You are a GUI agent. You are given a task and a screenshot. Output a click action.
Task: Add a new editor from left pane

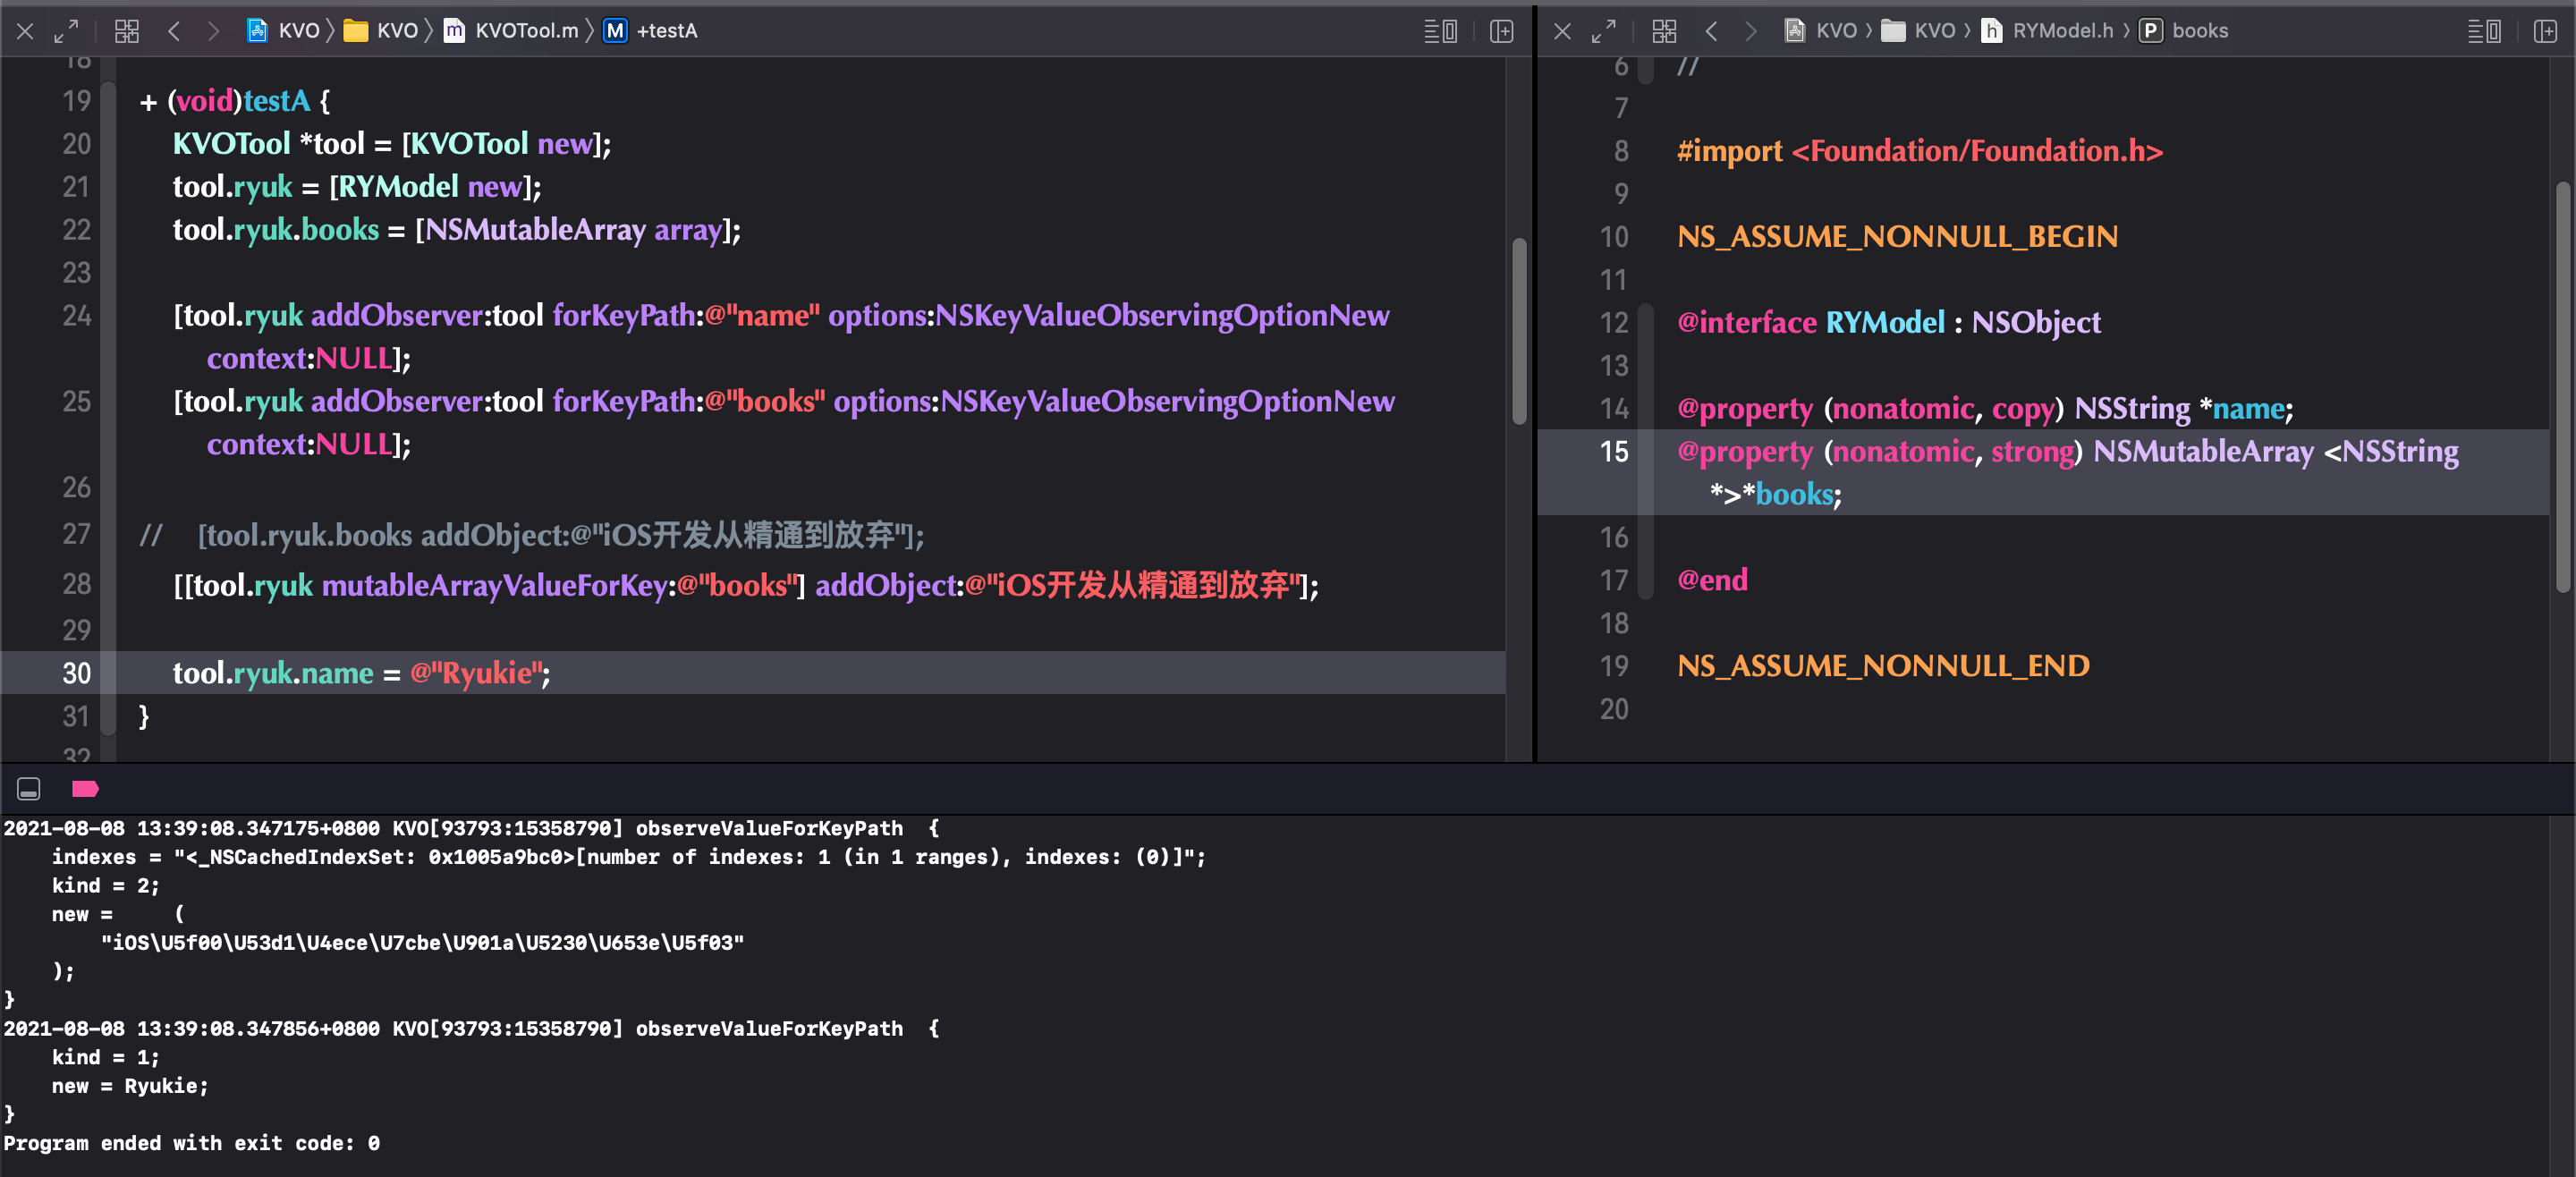[1501, 31]
